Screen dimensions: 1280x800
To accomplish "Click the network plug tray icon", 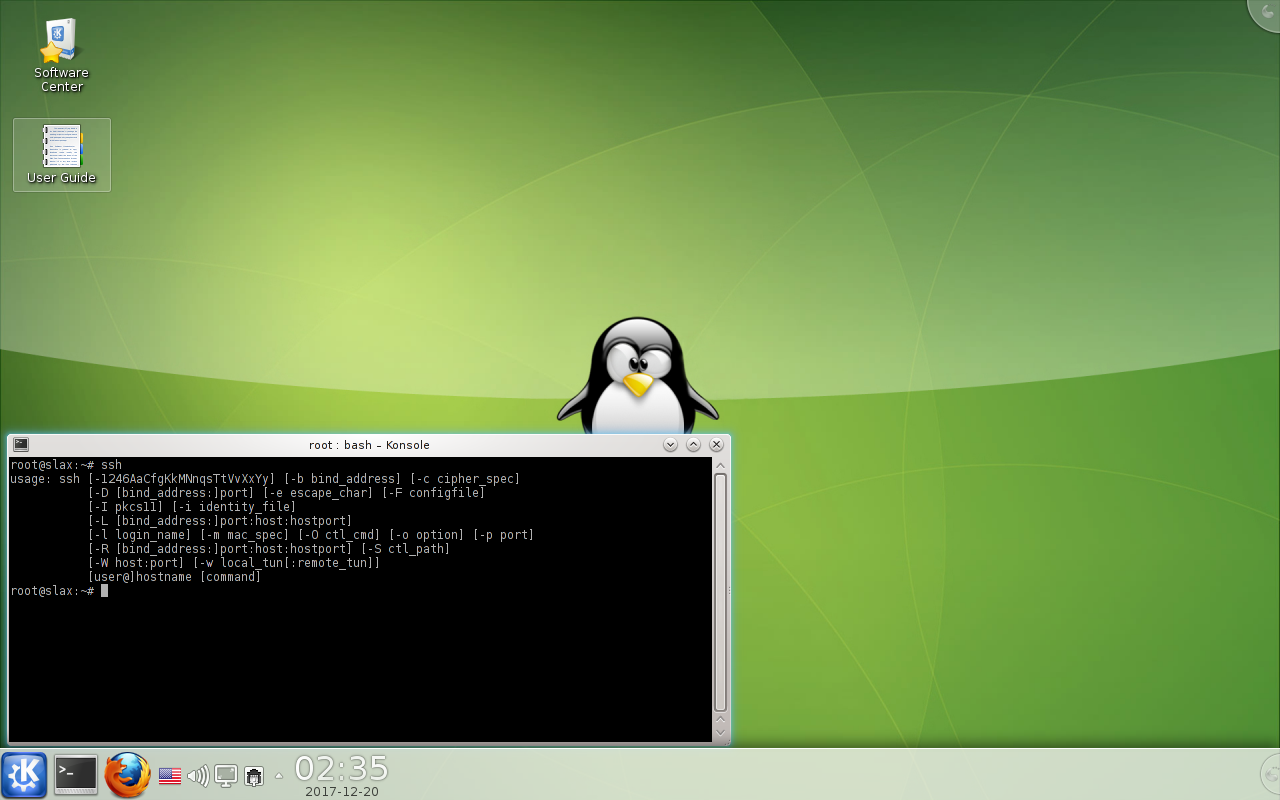I will (254, 776).
